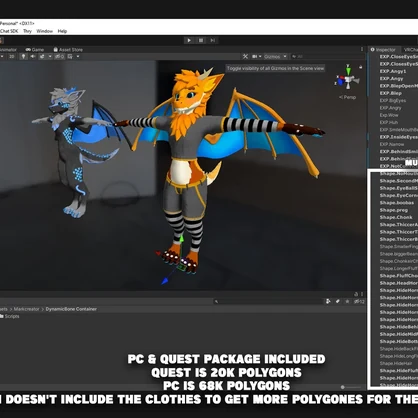Toggle the Gizmos button in scene view
The width and height of the screenshot is (418, 418).
pos(272,57)
